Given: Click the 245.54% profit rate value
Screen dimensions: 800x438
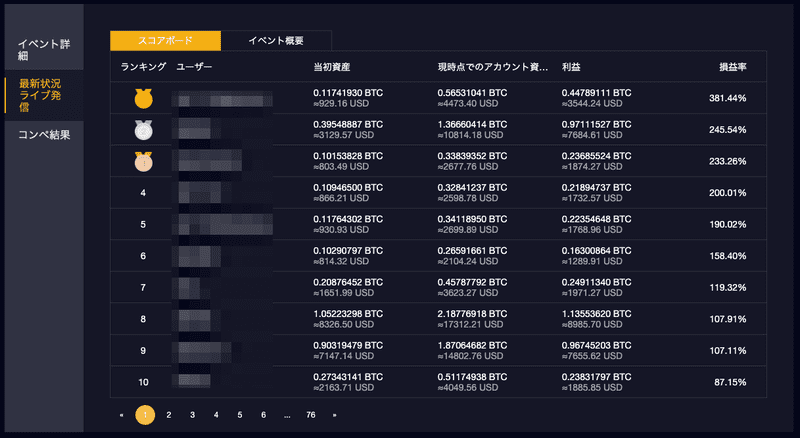Looking at the screenshot, I should point(728,130).
